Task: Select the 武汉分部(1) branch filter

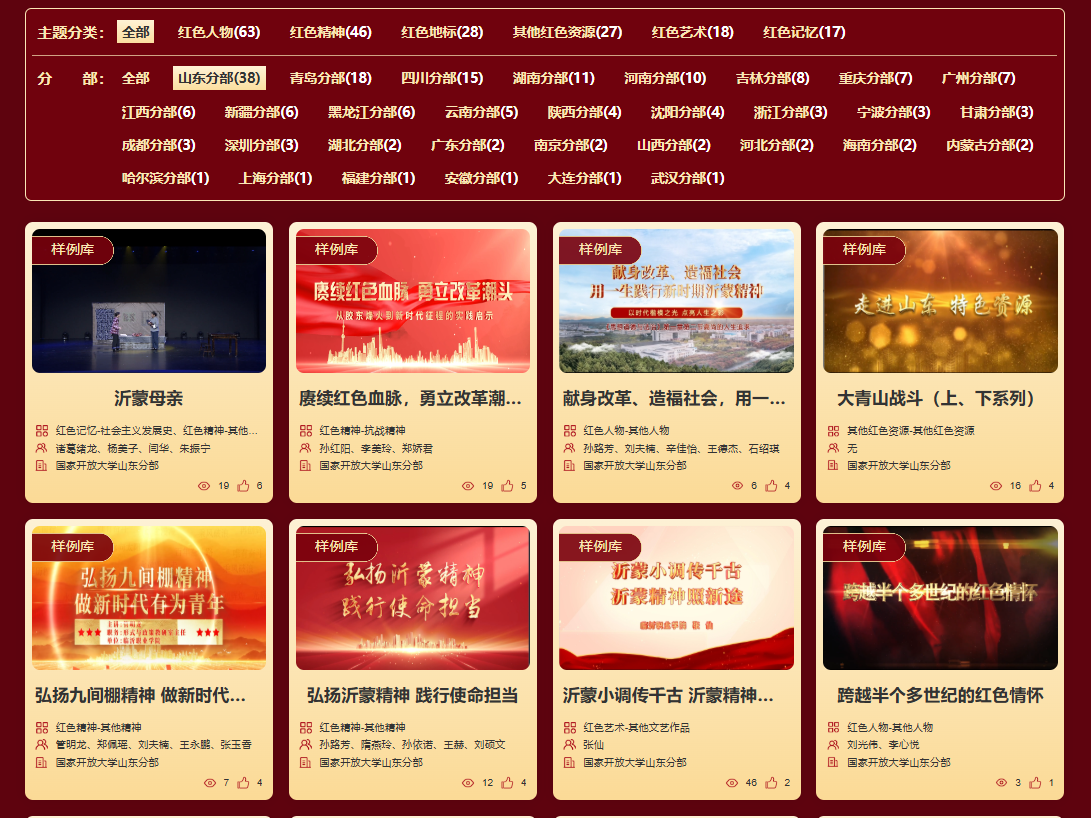Action: click(x=687, y=178)
